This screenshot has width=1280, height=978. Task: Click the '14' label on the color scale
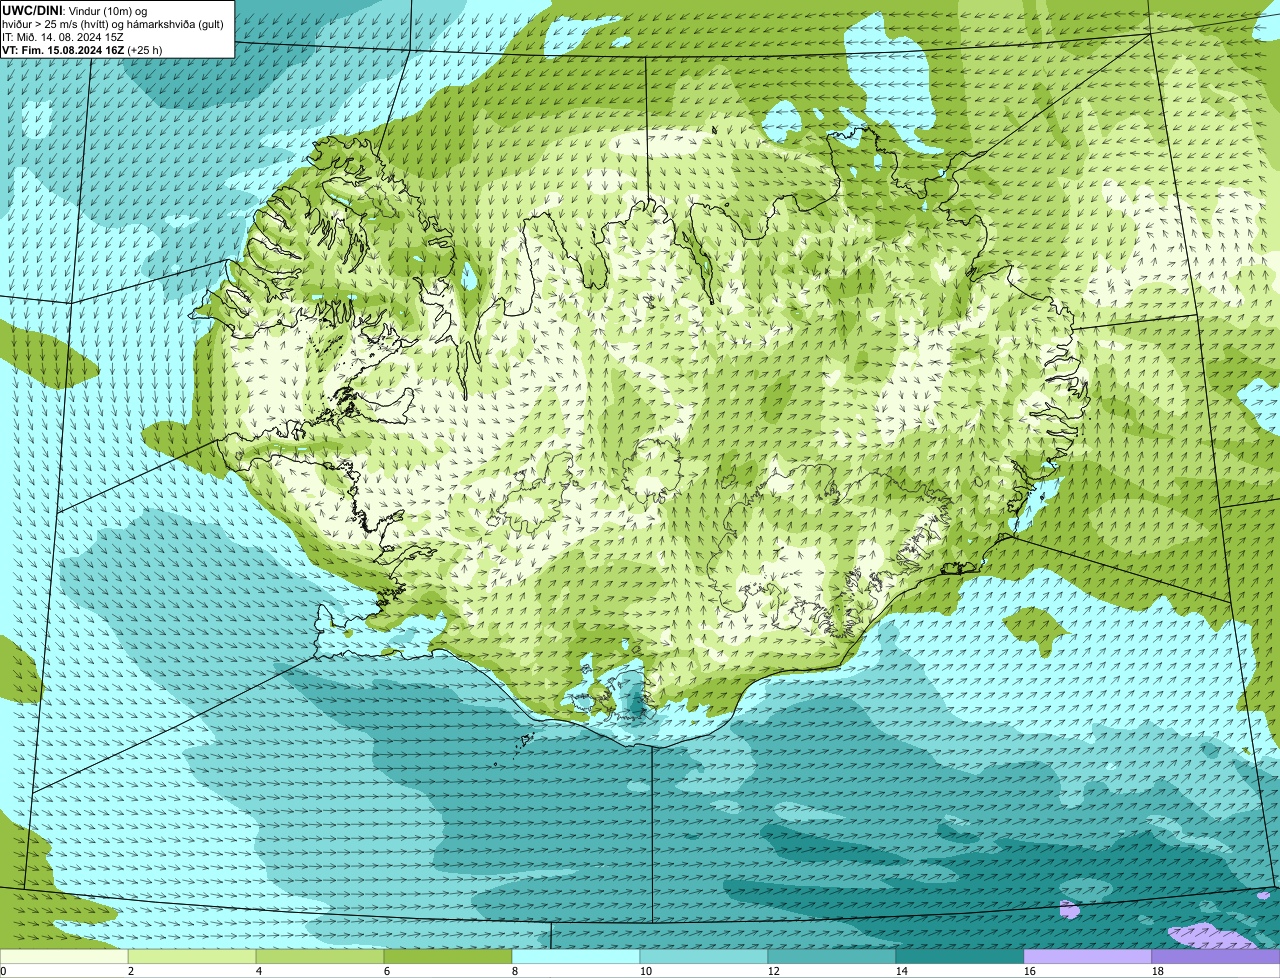coord(902,971)
